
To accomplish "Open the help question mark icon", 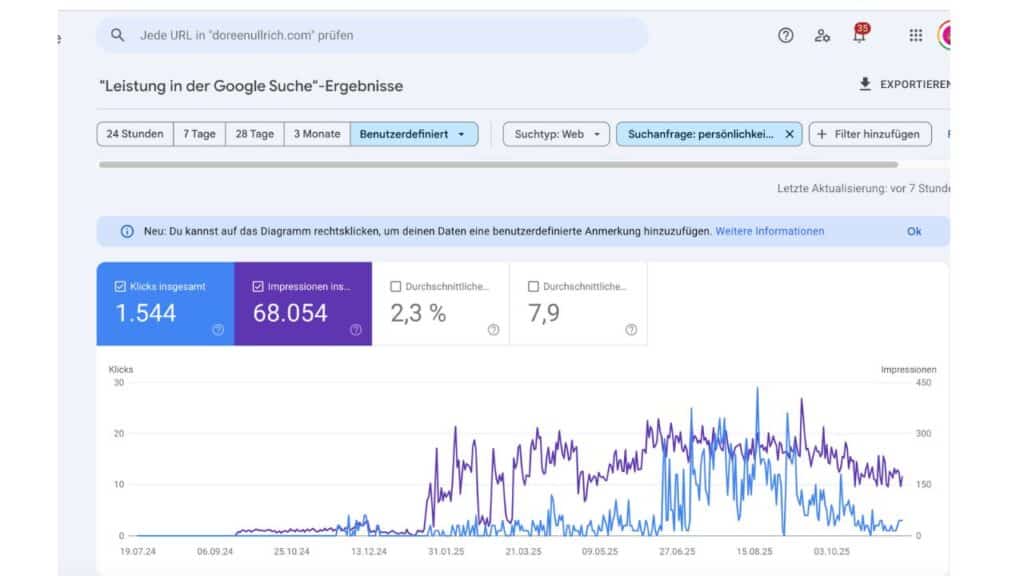I will point(786,35).
